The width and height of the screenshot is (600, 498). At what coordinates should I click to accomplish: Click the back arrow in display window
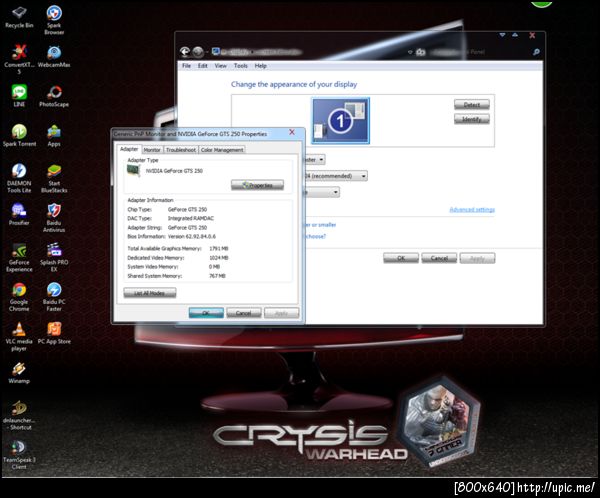pyautogui.click(x=185, y=51)
